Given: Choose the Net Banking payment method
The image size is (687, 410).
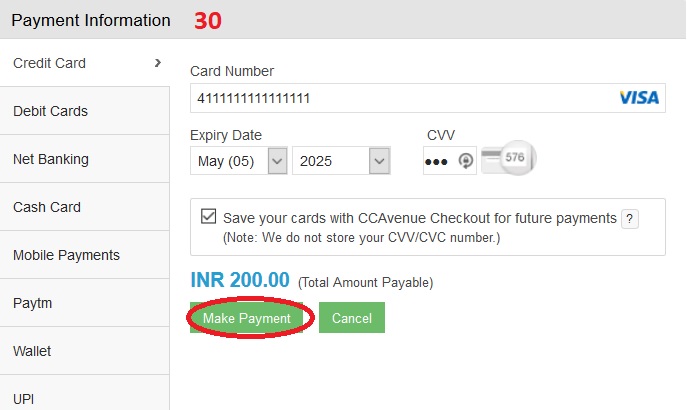Looking at the screenshot, I should click(51, 159).
